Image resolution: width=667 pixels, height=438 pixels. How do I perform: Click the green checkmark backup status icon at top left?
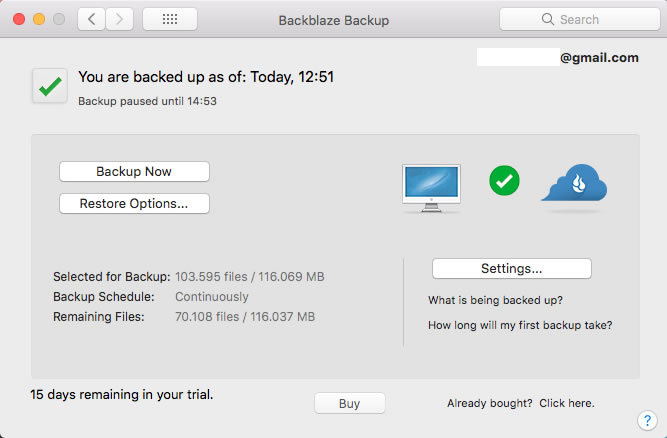[x=50, y=86]
